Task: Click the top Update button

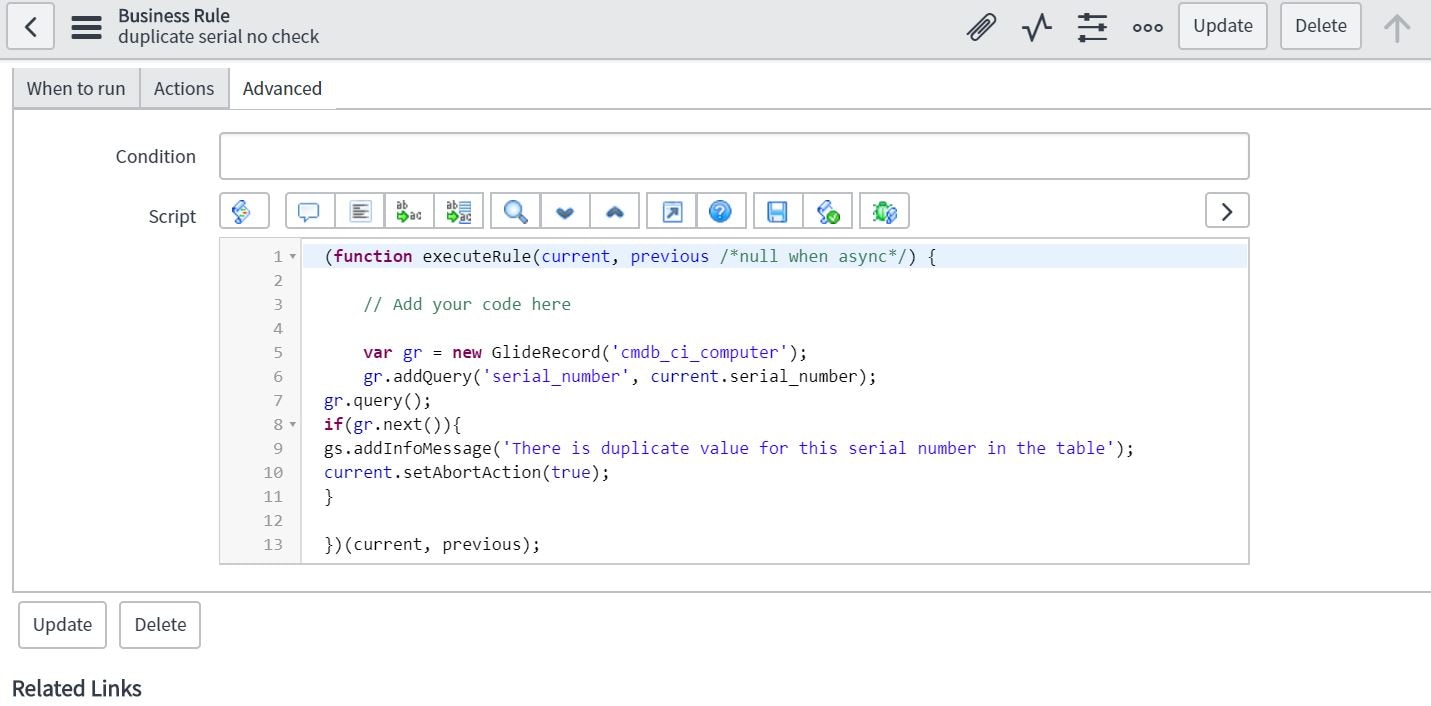Action: point(1223,26)
